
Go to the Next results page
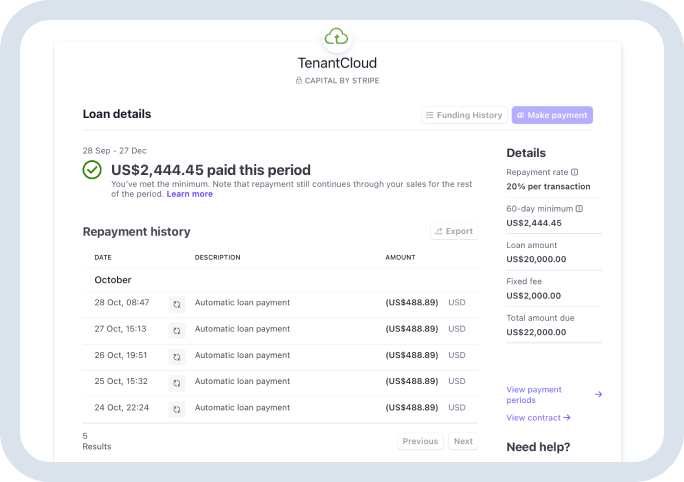point(463,441)
